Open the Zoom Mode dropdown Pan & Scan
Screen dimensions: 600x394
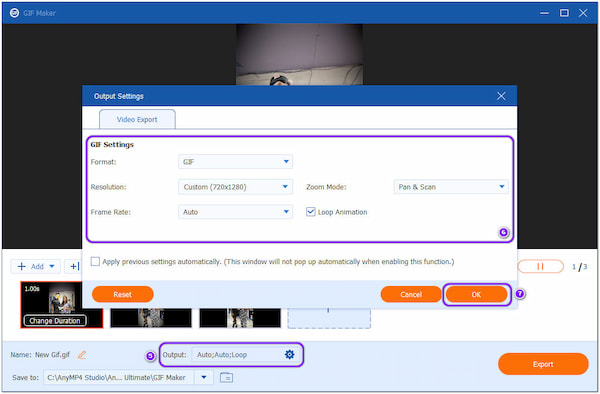tap(451, 187)
